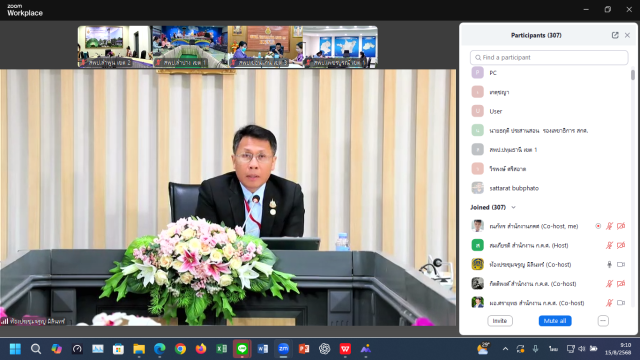Open Microsoft Edge from the taskbar

(x=160, y=349)
